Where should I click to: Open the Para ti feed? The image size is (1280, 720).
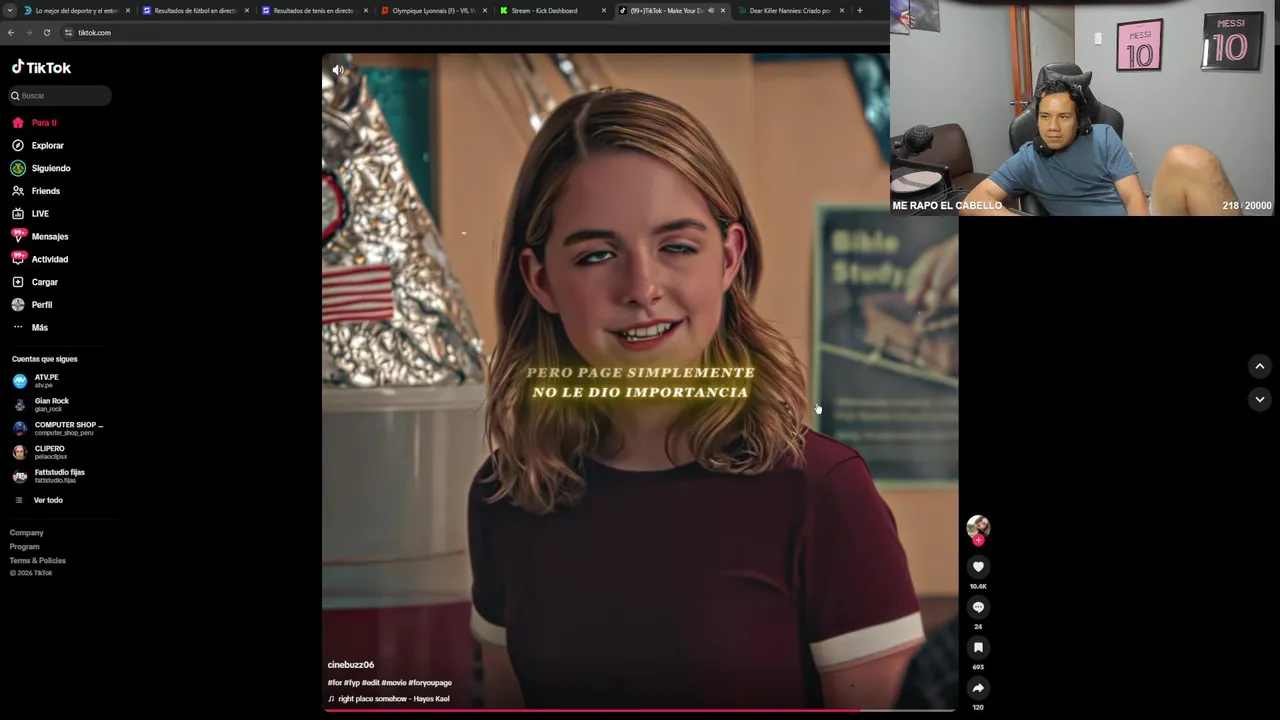[44, 123]
